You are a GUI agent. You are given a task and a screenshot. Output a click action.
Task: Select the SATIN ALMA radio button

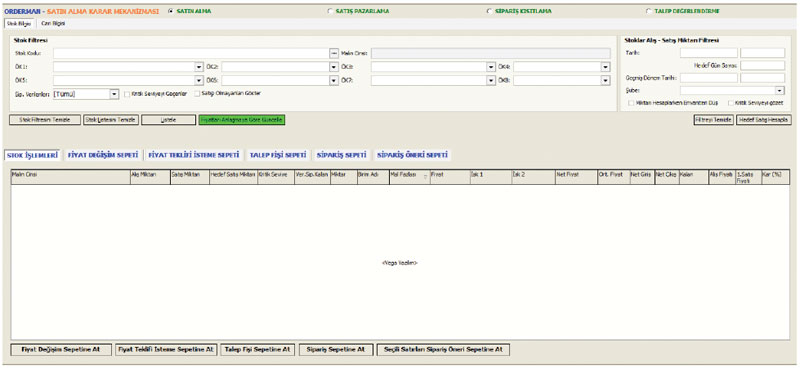pos(170,11)
